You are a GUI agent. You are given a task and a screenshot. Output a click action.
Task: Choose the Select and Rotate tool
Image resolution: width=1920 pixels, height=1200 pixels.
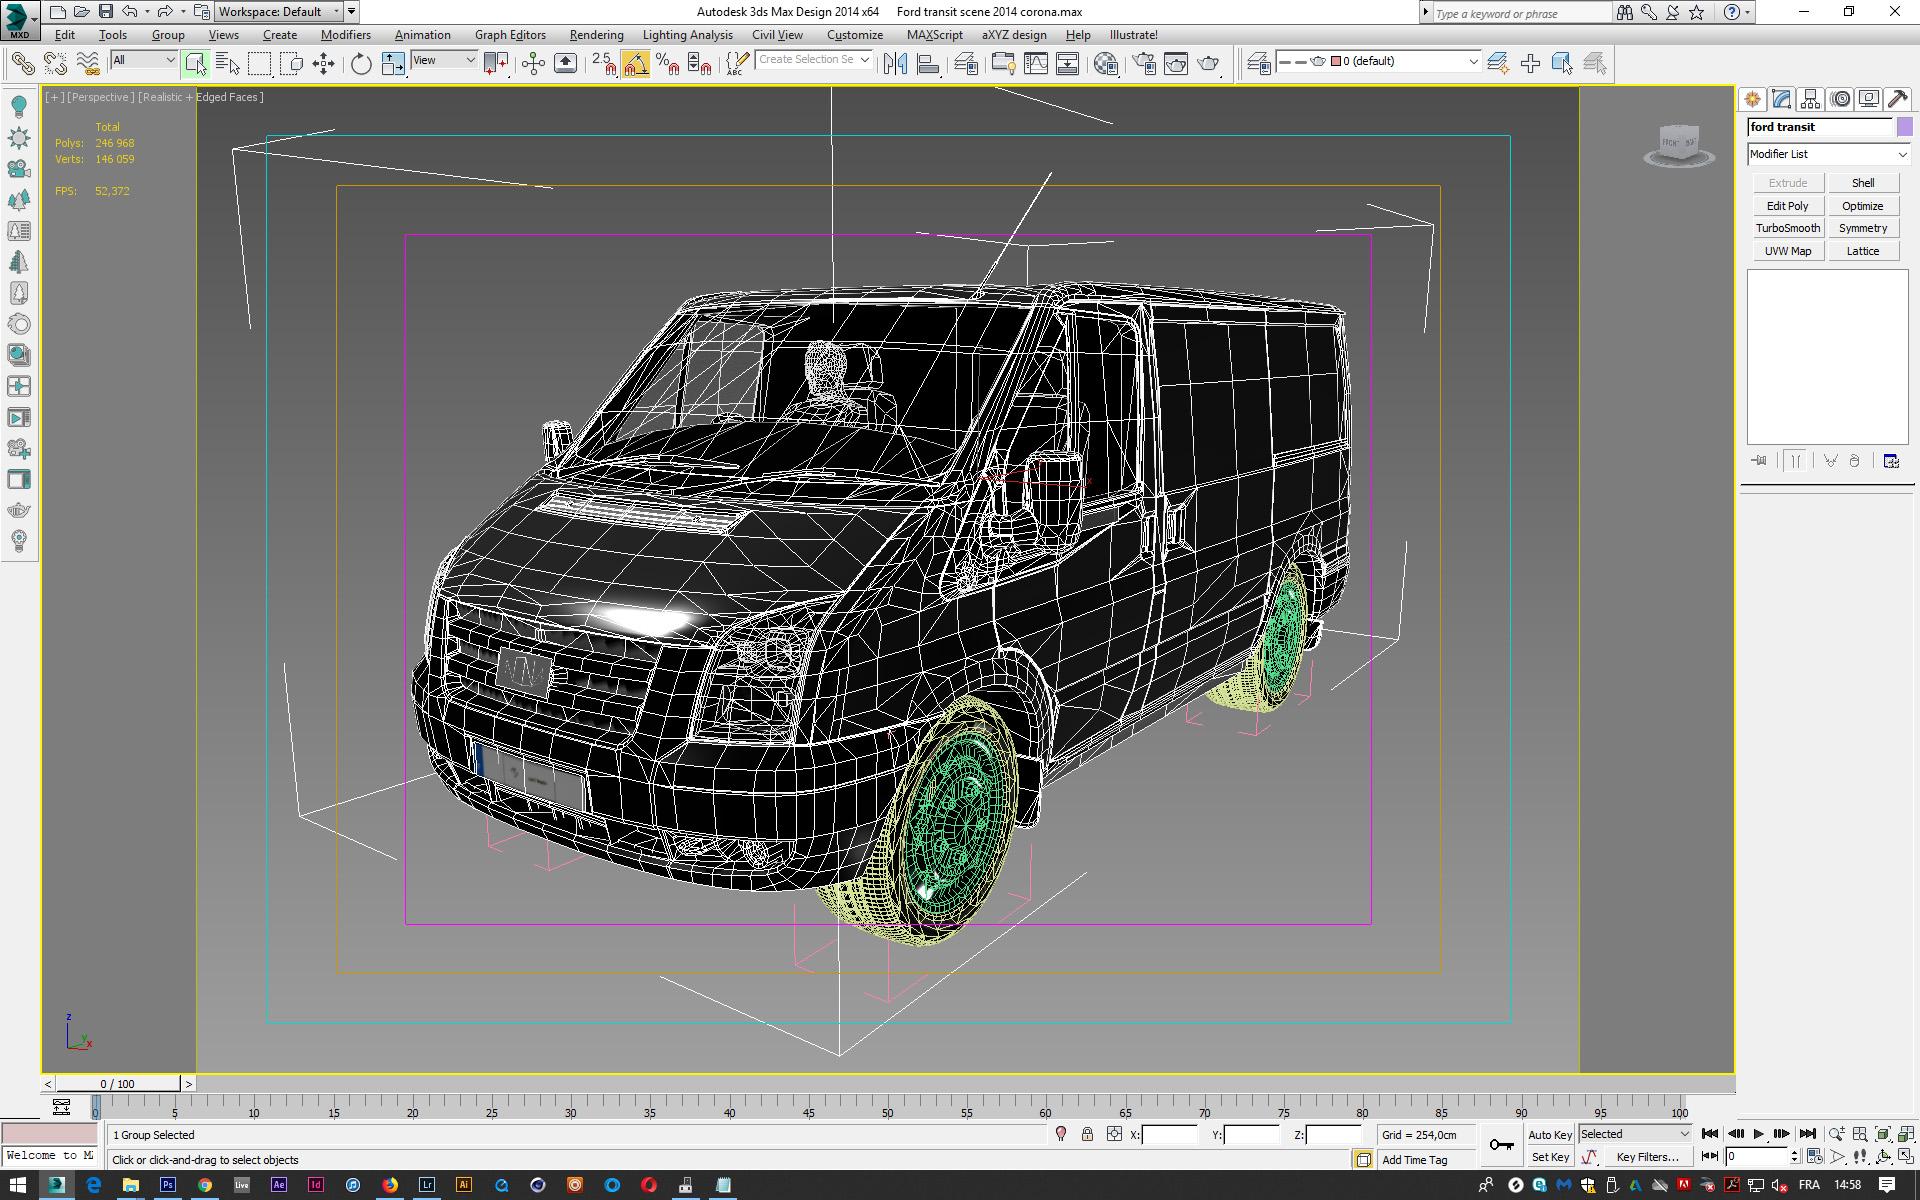click(360, 64)
